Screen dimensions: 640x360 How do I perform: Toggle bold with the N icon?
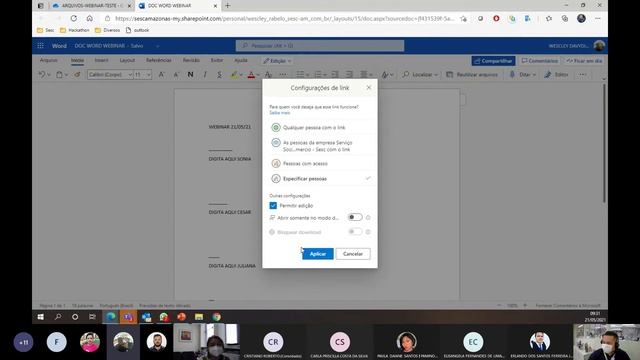point(190,75)
